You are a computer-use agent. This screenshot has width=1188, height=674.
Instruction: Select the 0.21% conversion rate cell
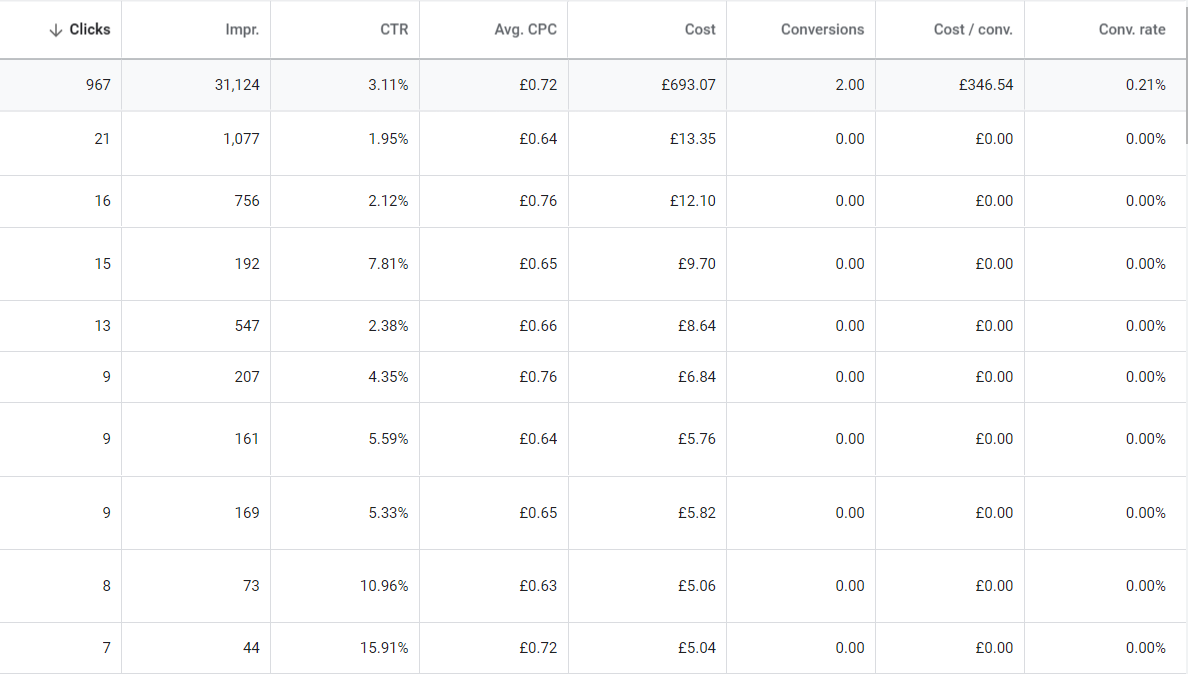[x=1145, y=85]
